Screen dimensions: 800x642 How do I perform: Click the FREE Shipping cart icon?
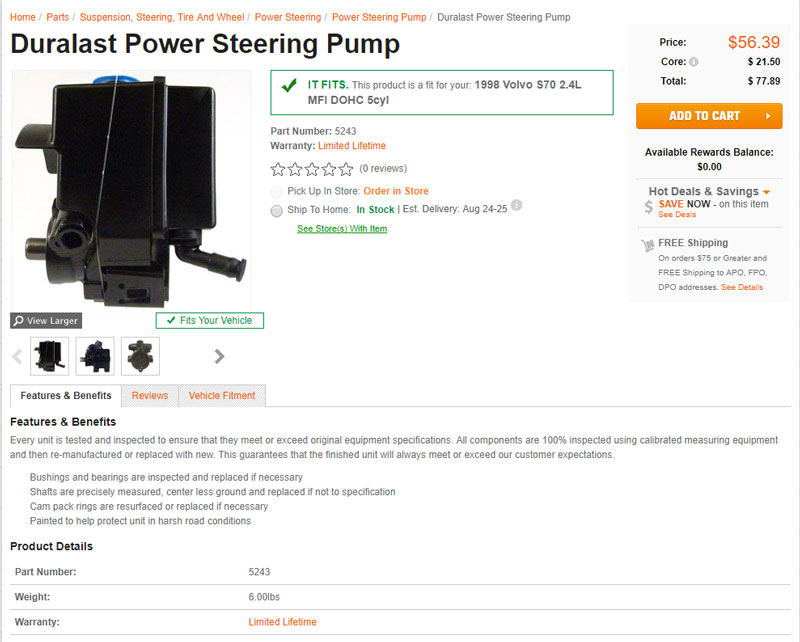[646, 244]
